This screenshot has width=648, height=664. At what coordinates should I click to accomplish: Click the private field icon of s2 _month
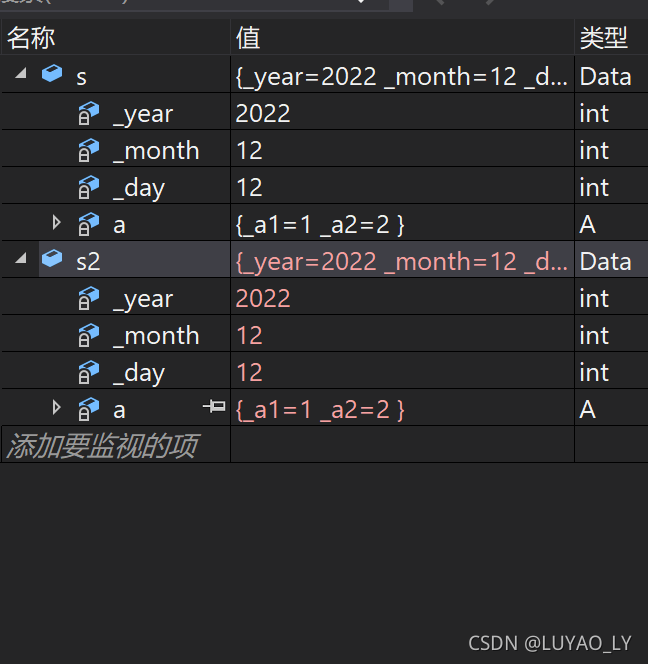(x=89, y=335)
